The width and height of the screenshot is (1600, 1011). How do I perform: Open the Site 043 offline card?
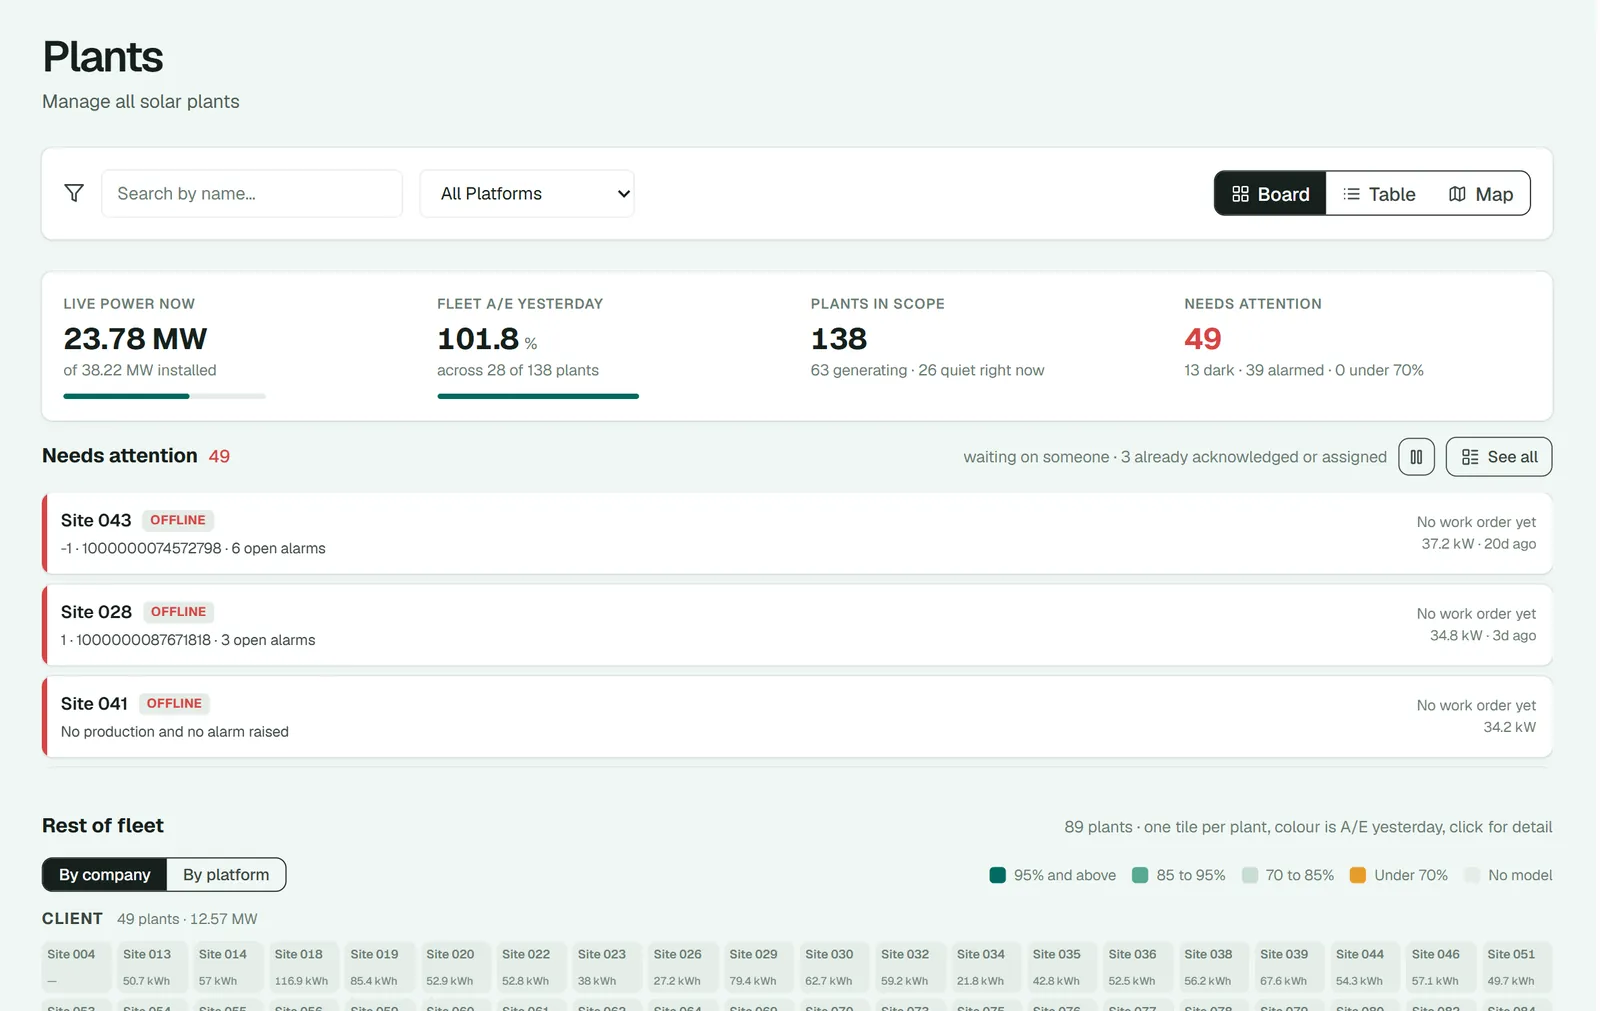[x=797, y=533]
